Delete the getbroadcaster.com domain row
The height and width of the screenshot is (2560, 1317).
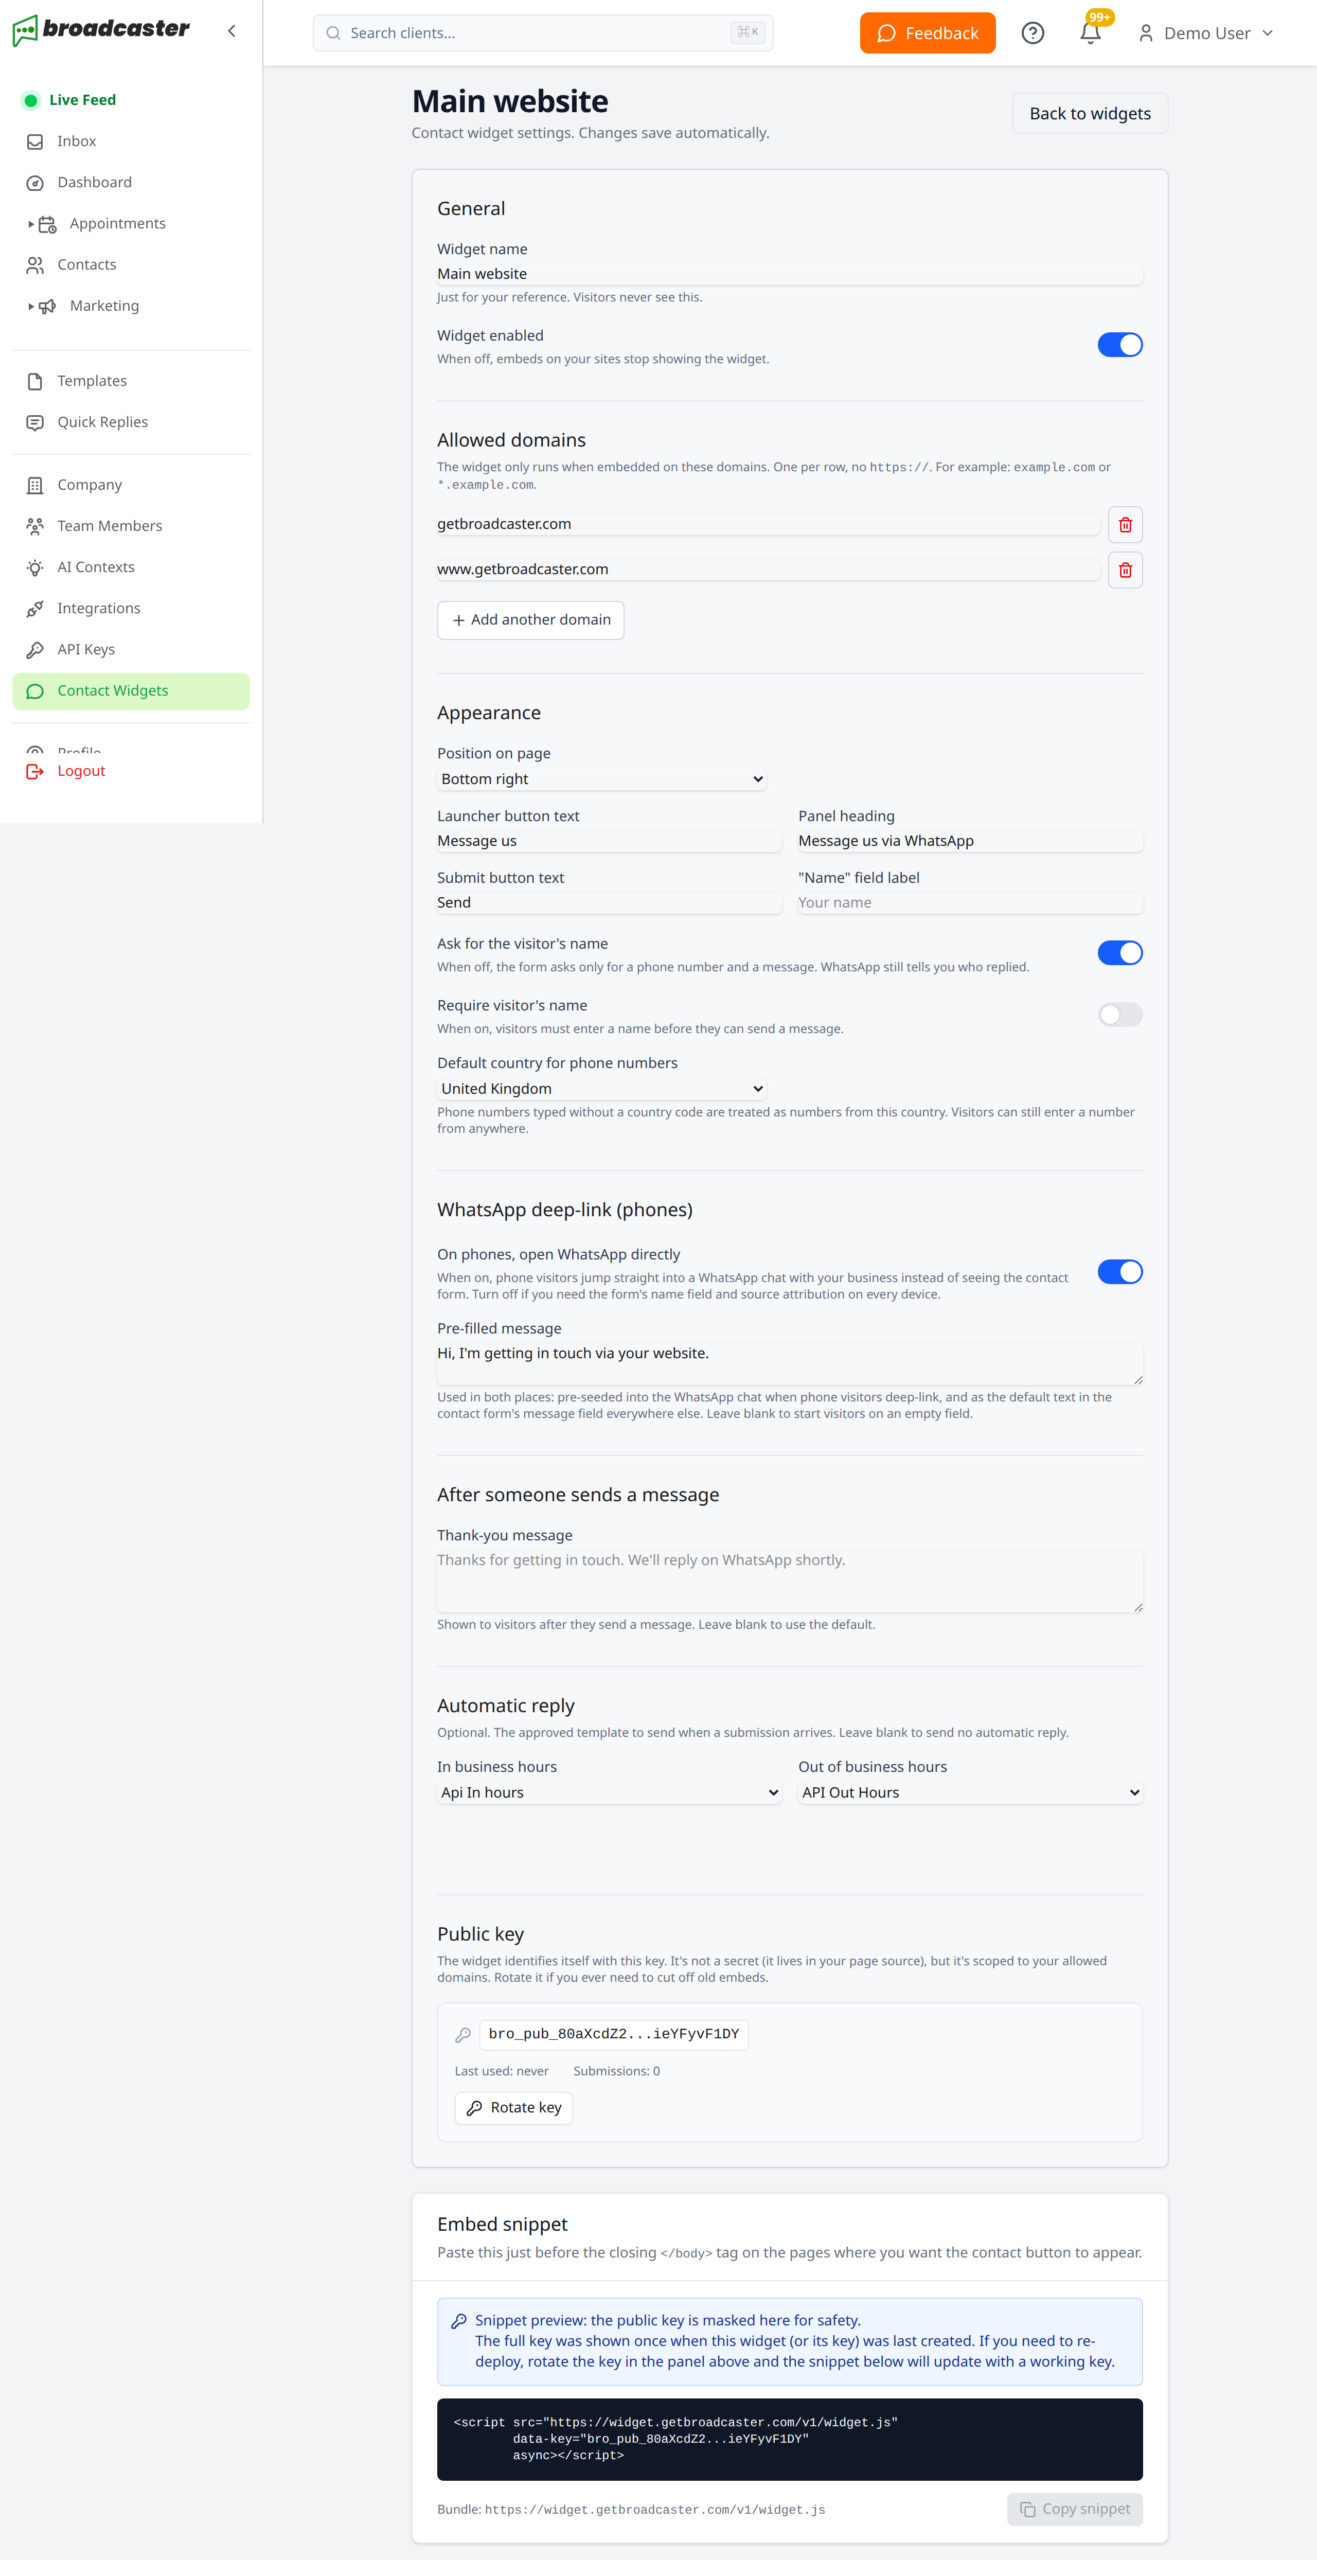pos(1125,525)
